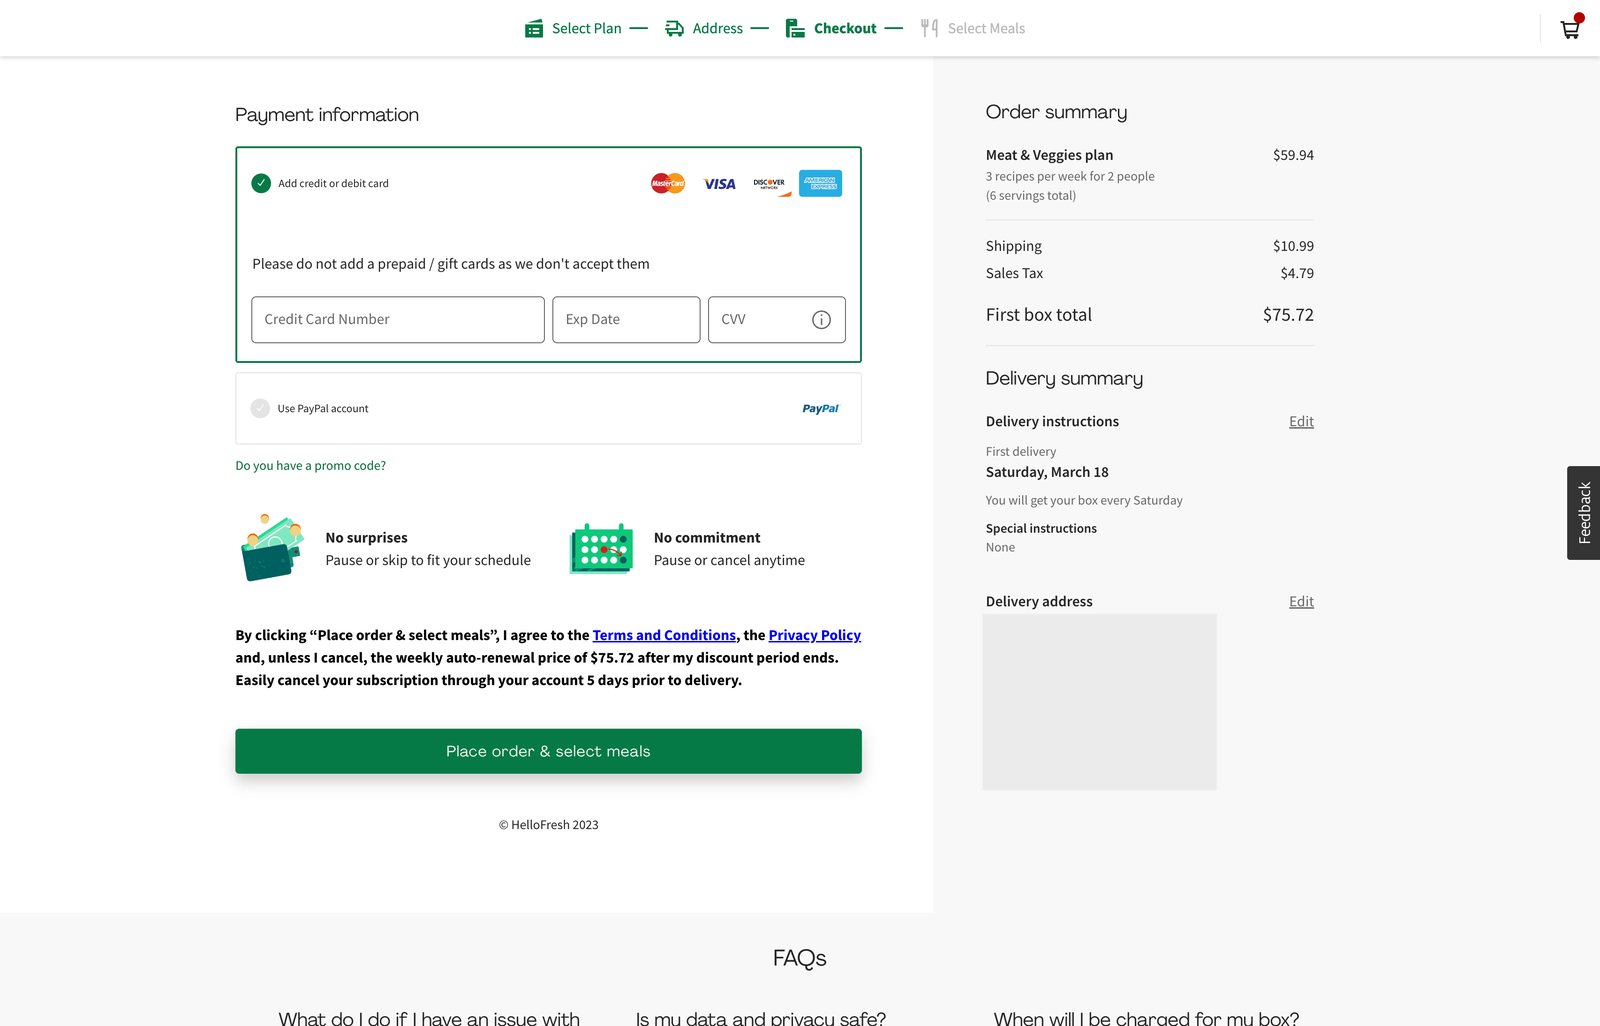Open the Privacy Policy link
Screen dimensions: 1600x1026
coord(814,636)
